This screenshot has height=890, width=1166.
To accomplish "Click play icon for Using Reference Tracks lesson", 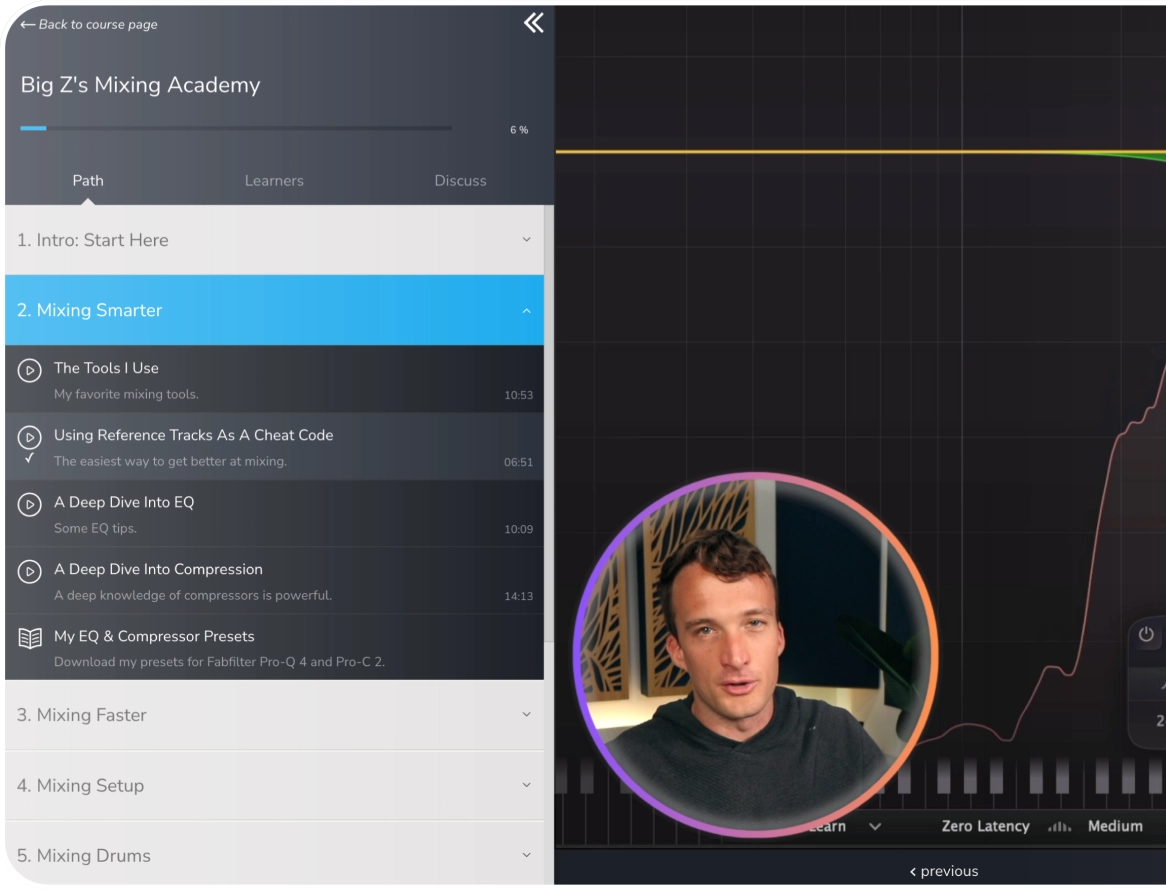I will [30, 437].
